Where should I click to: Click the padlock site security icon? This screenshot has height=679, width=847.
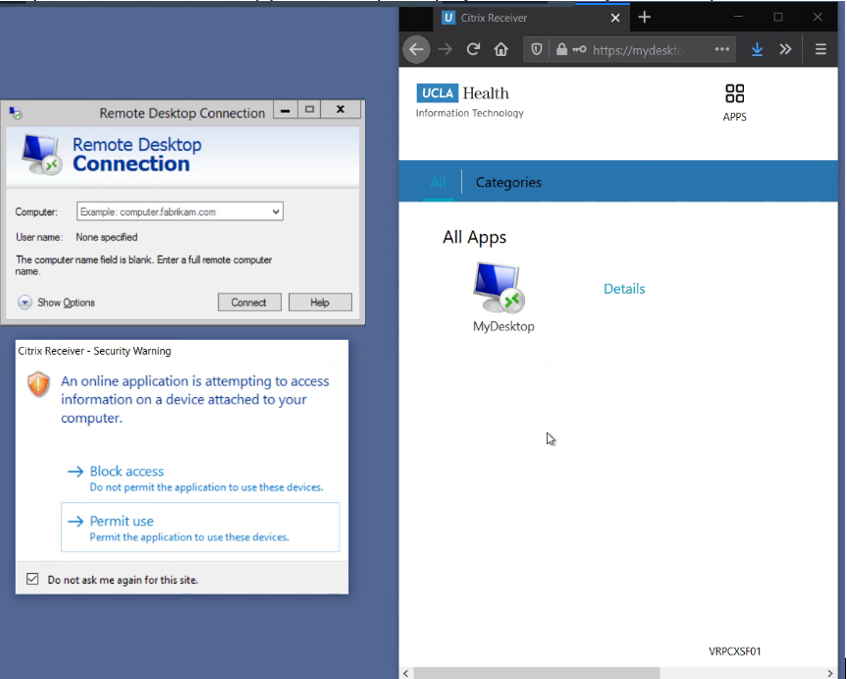(562, 50)
